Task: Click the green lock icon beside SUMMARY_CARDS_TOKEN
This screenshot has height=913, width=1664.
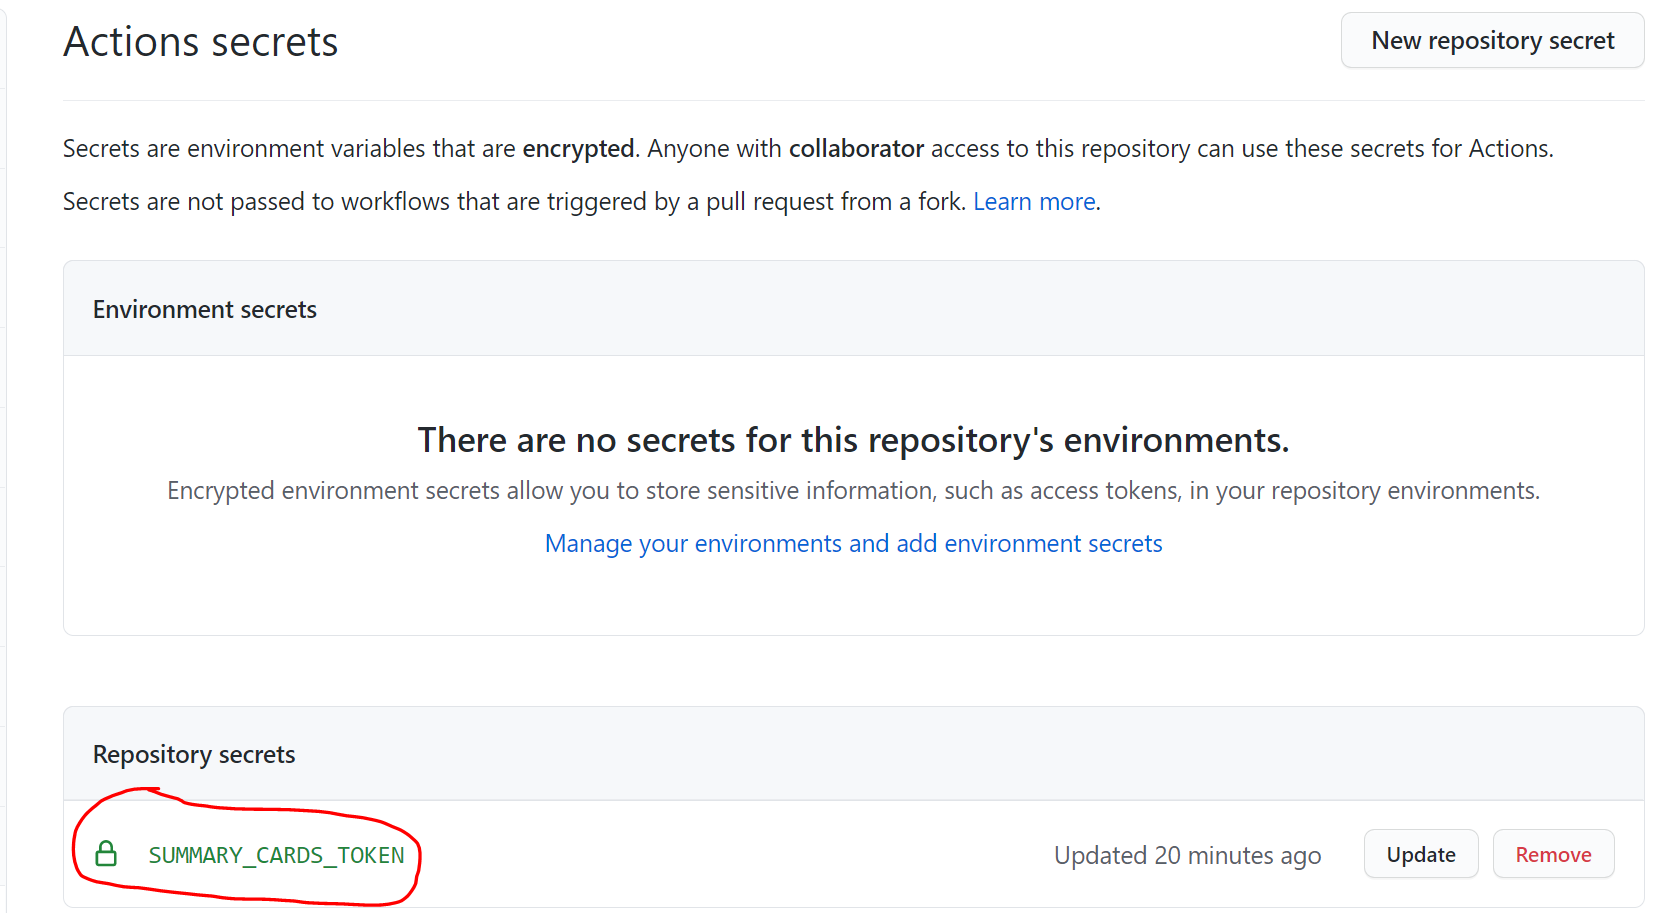Action: (x=106, y=854)
